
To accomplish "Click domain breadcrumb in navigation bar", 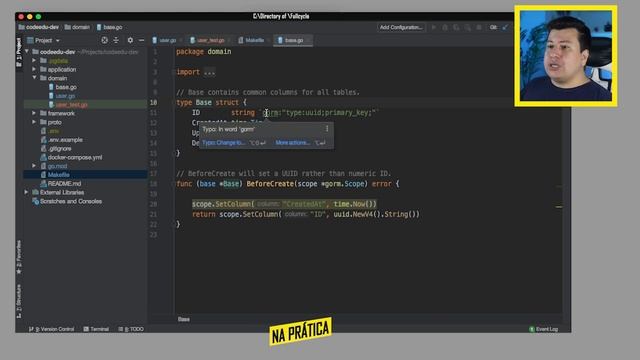I will point(77,27).
